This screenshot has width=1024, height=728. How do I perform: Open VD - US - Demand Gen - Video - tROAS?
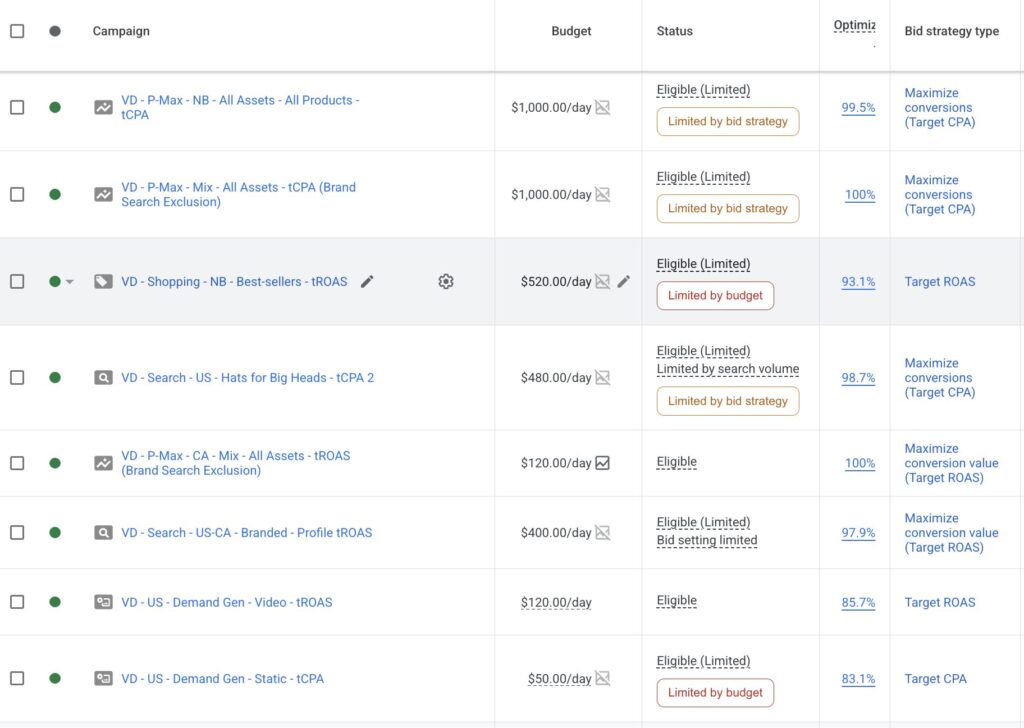tap(227, 602)
